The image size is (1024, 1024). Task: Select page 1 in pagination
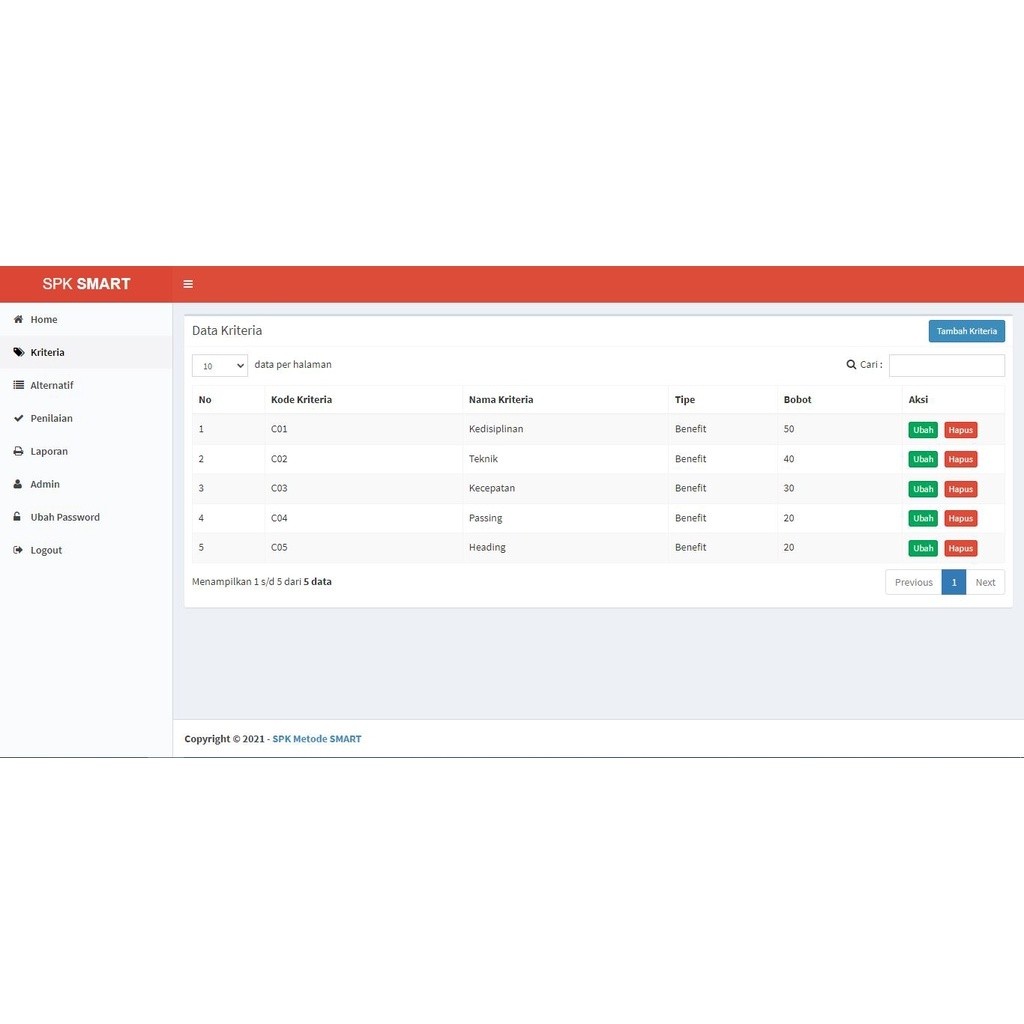click(954, 583)
